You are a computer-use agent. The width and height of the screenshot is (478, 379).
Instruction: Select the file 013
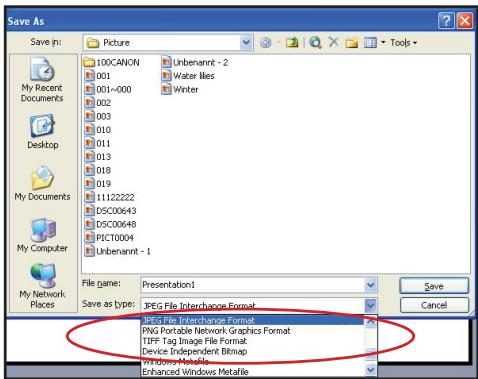[98, 157]
